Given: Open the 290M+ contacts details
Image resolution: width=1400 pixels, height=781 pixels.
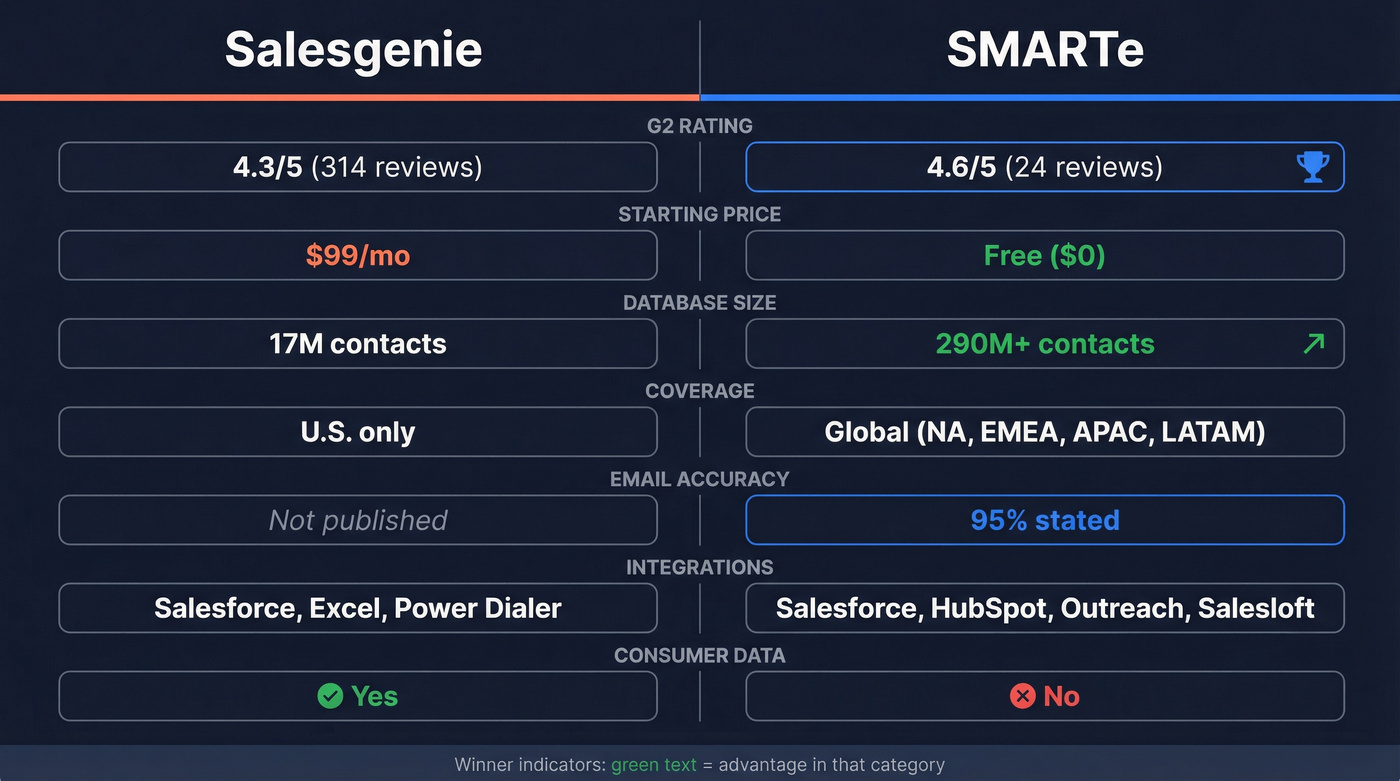Looking at the screenshot, I should pyautogui.click(x=1045, y=343).
